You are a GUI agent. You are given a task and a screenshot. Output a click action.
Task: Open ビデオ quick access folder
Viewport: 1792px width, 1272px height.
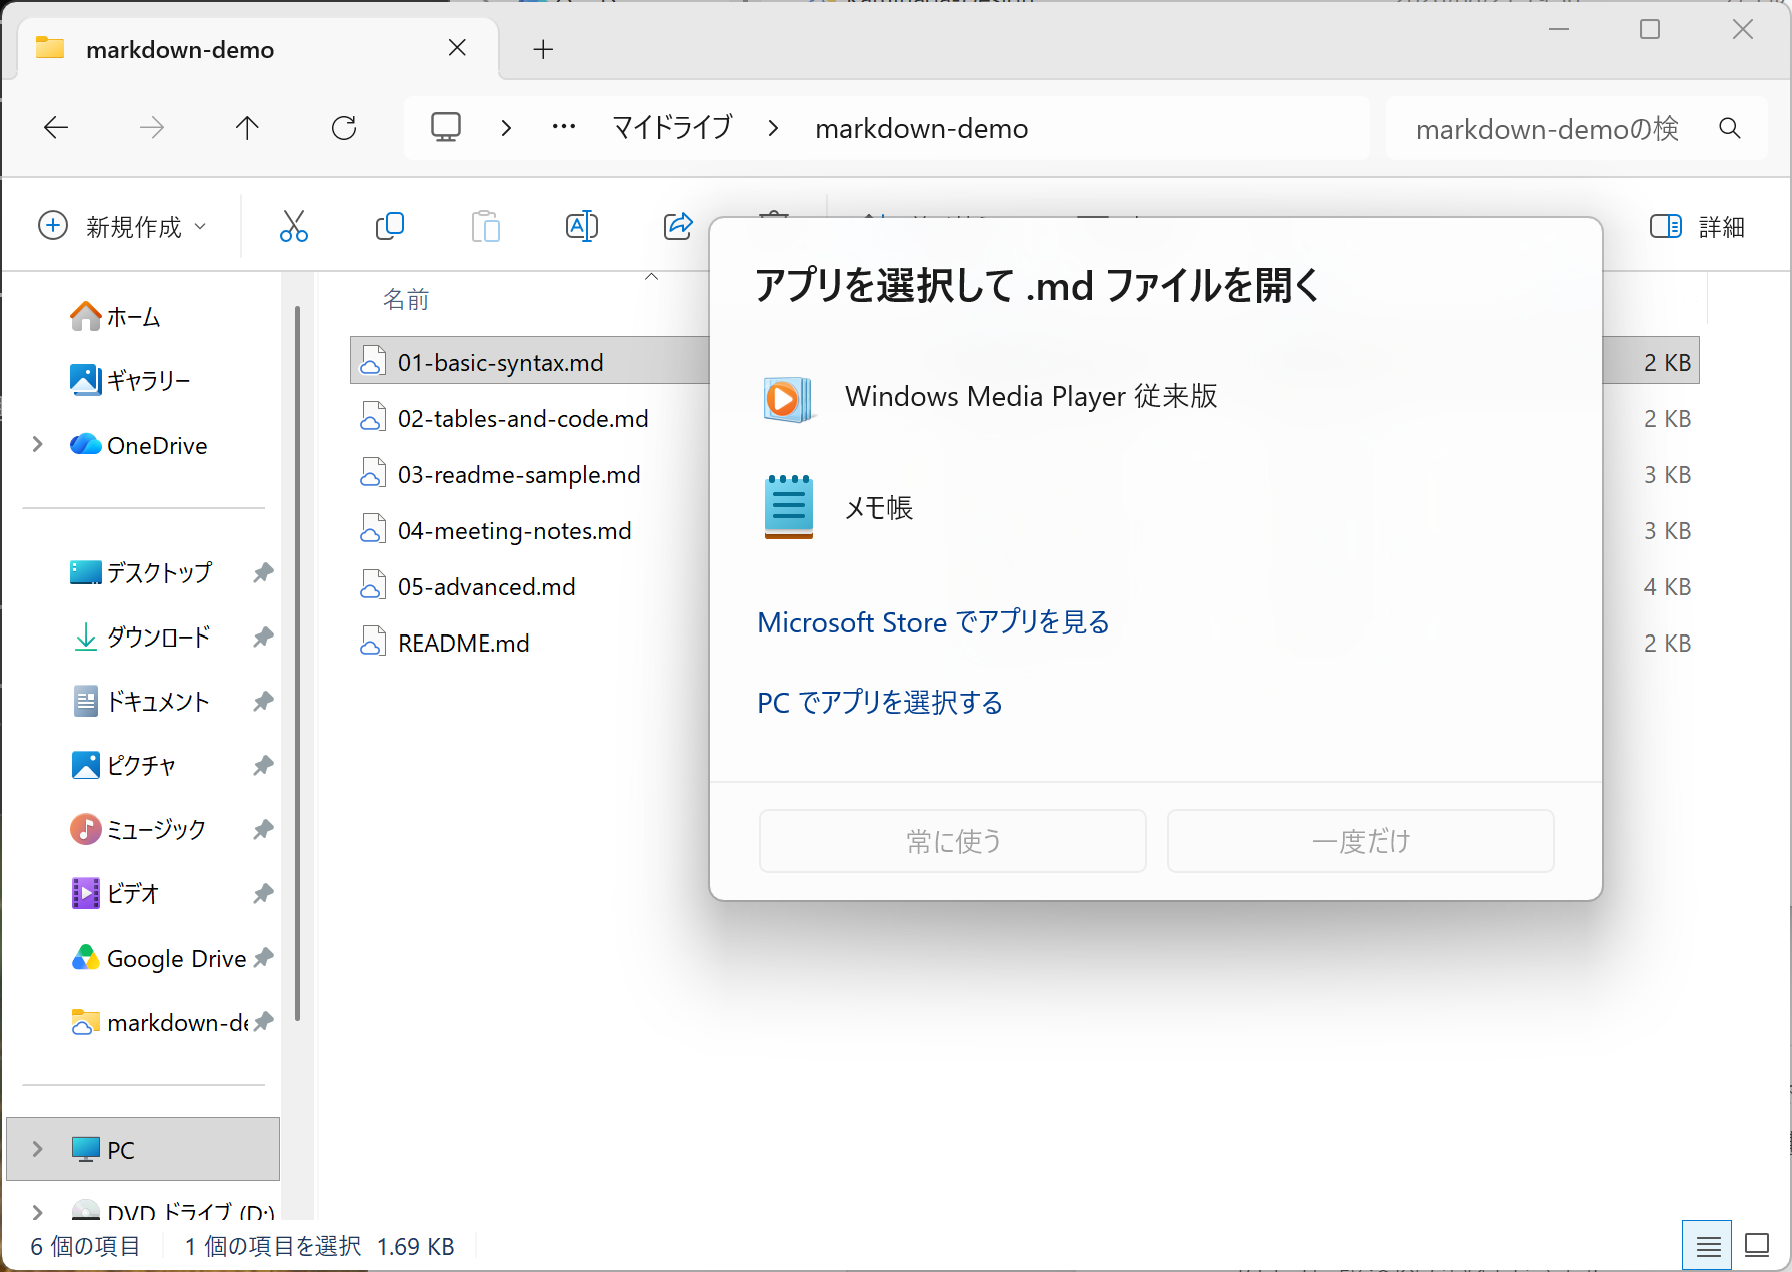point(115,894)
